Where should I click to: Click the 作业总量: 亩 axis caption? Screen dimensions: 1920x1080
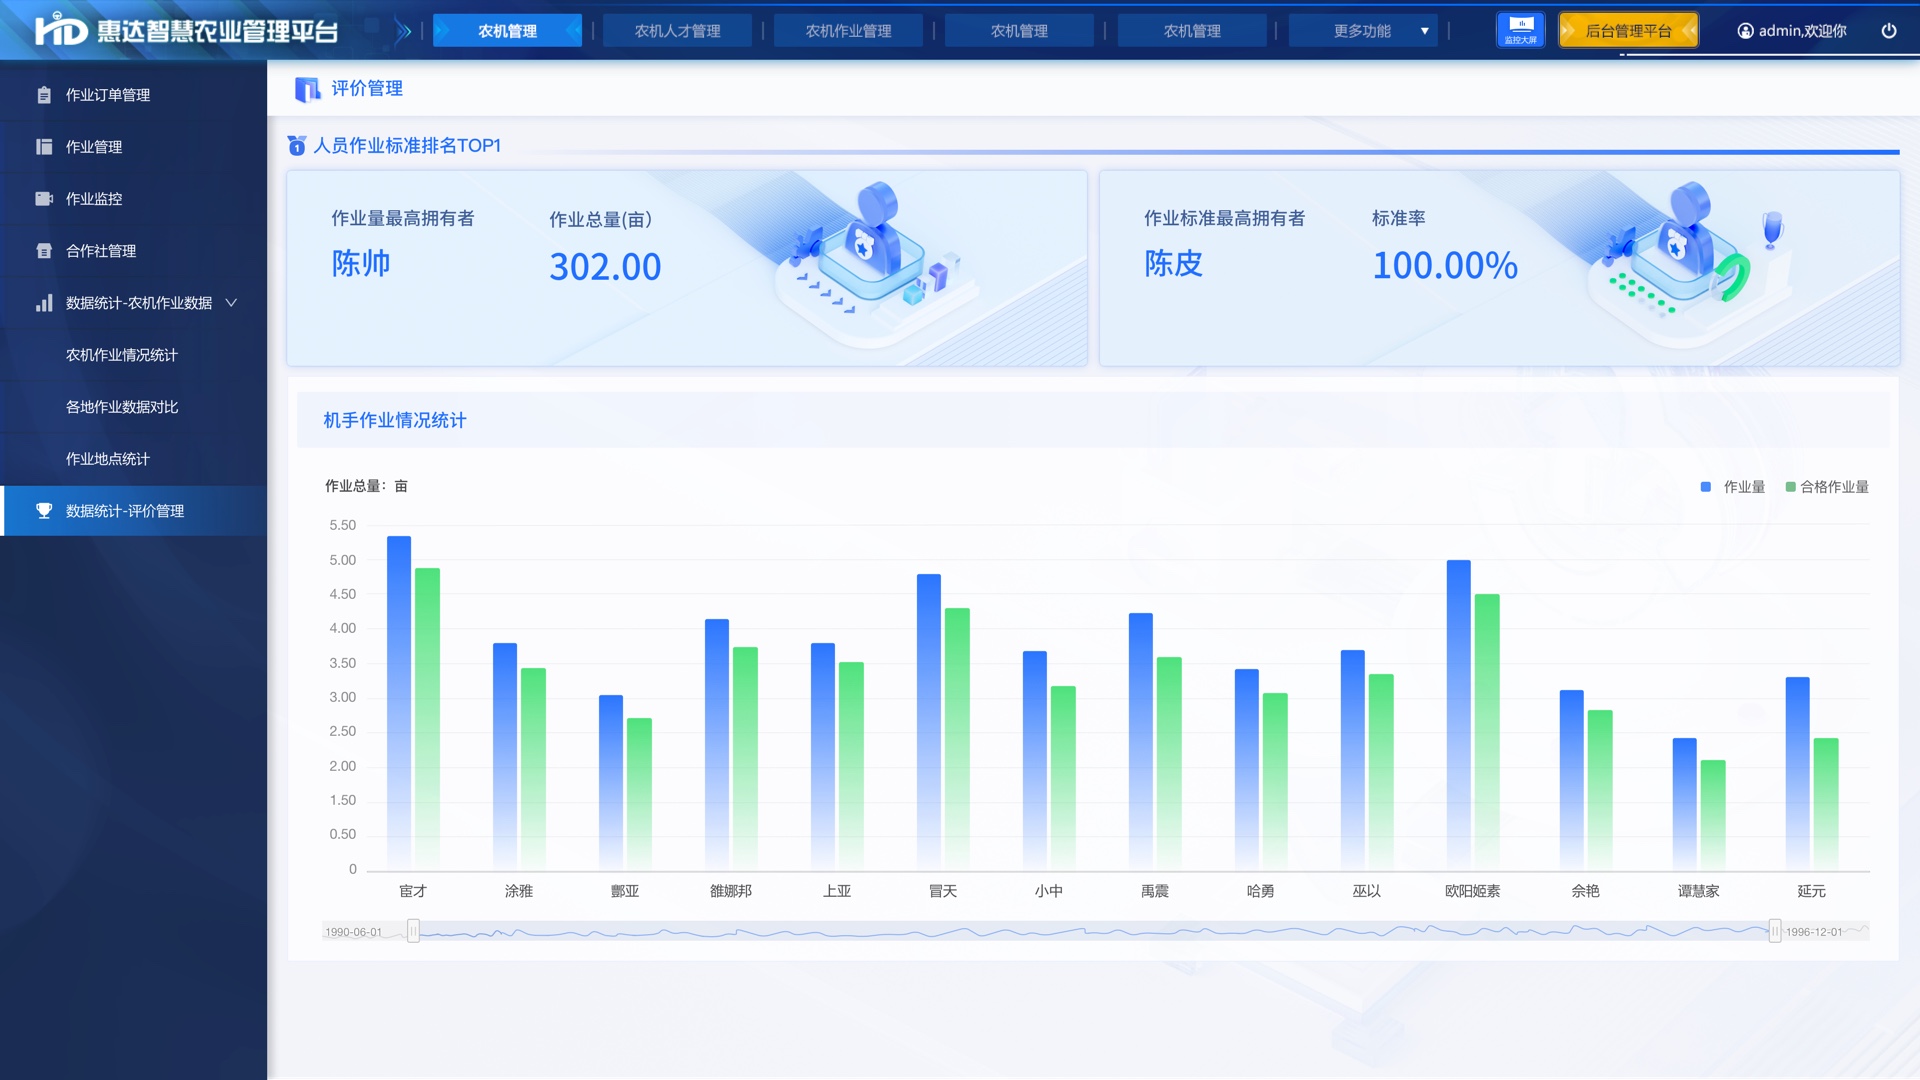click(x=366, y=486)
